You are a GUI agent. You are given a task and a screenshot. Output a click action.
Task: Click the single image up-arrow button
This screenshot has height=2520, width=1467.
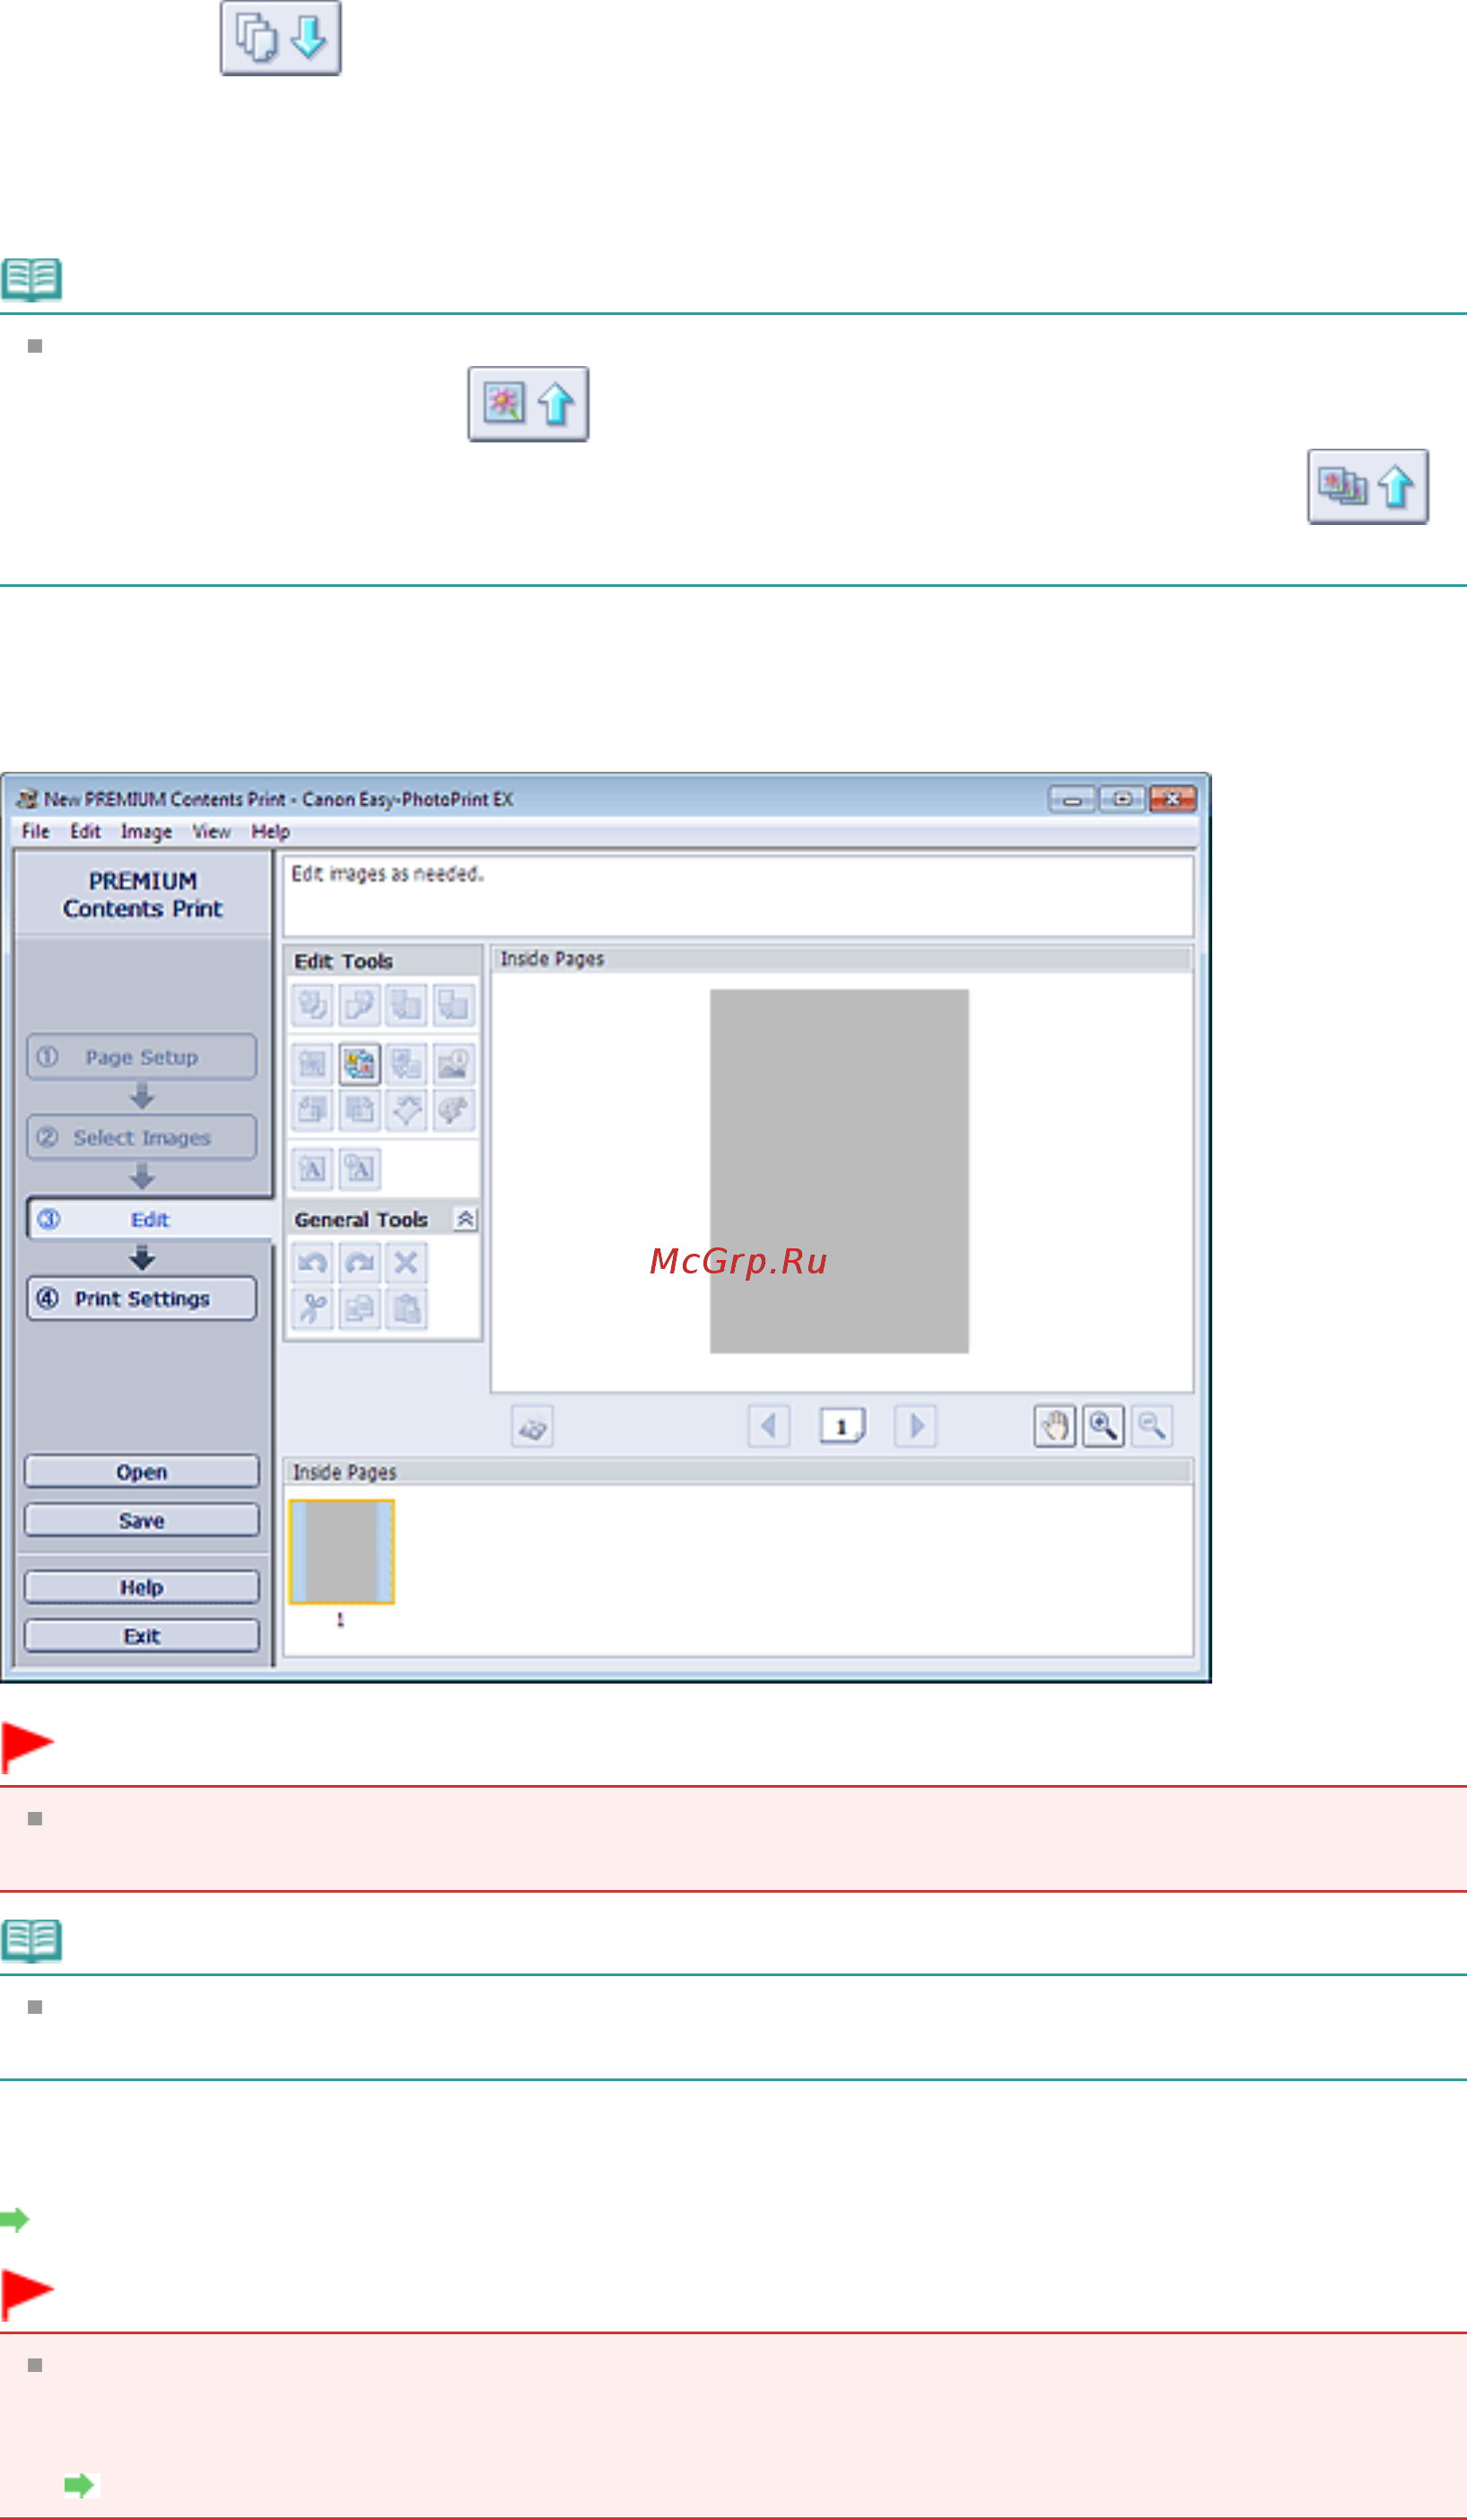(x=528, y=404)
